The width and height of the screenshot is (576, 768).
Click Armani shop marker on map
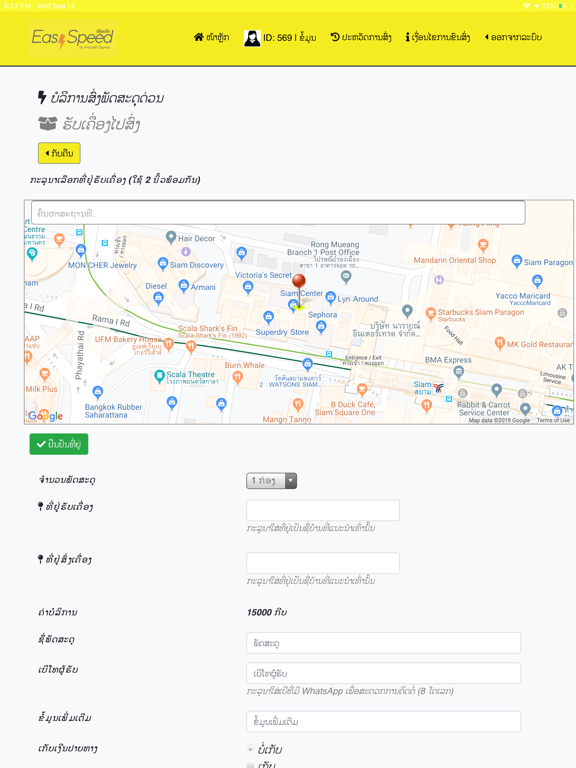coord(184,286)
